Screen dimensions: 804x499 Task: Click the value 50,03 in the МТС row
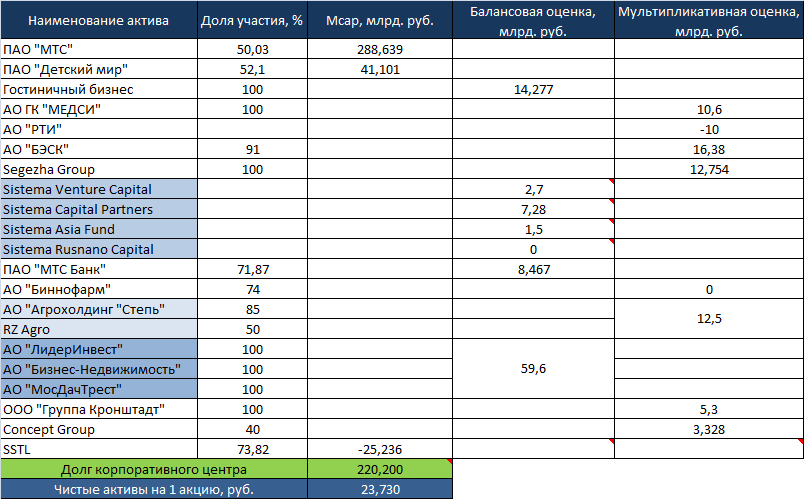[252, 49]
